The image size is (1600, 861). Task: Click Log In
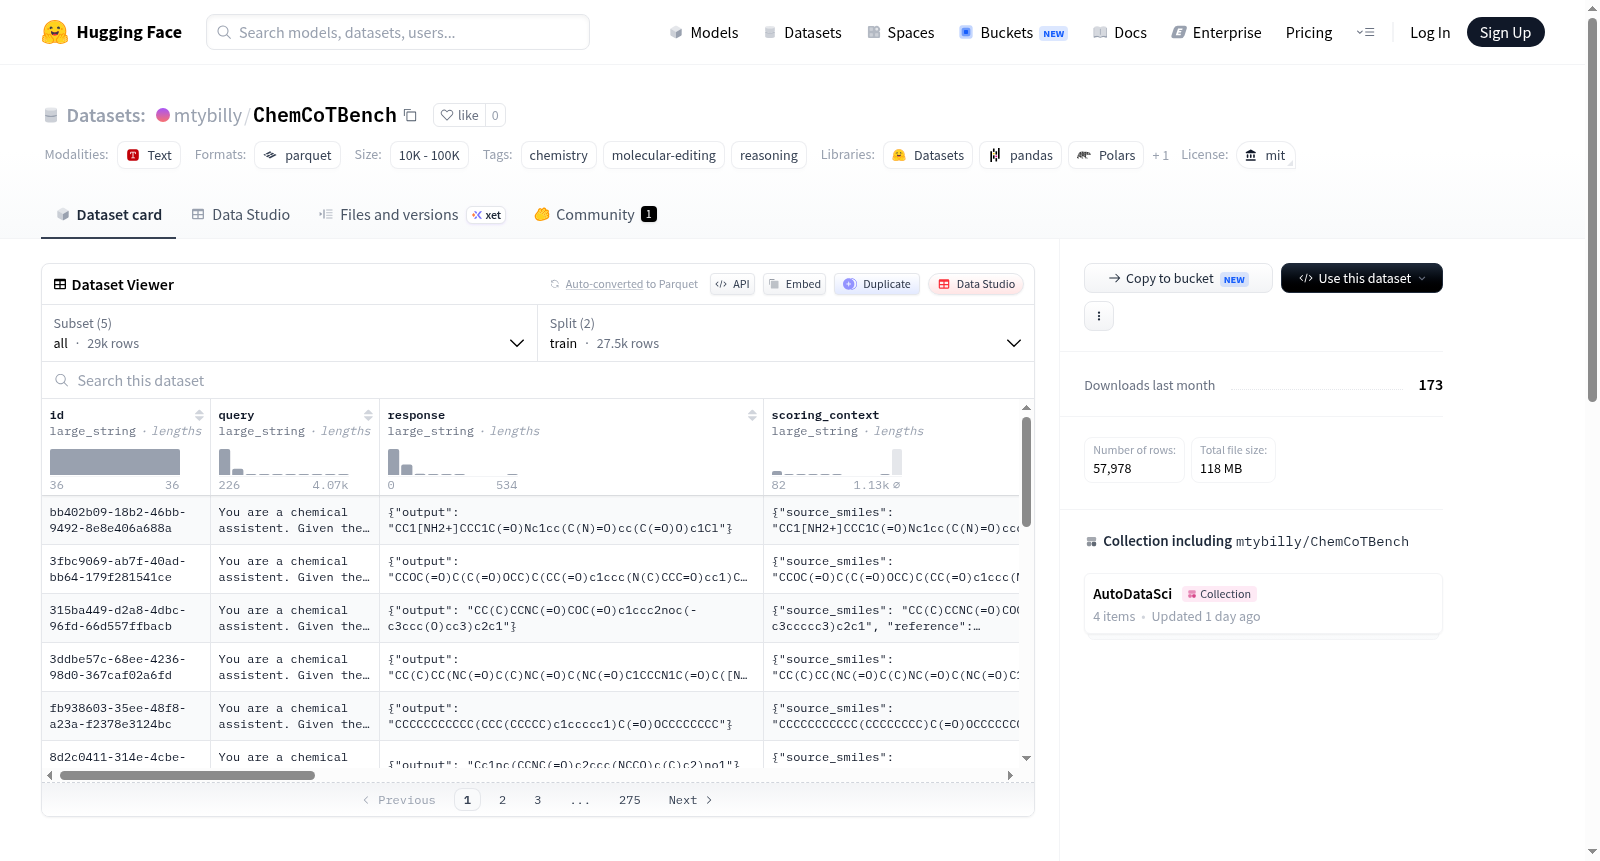1430,32
